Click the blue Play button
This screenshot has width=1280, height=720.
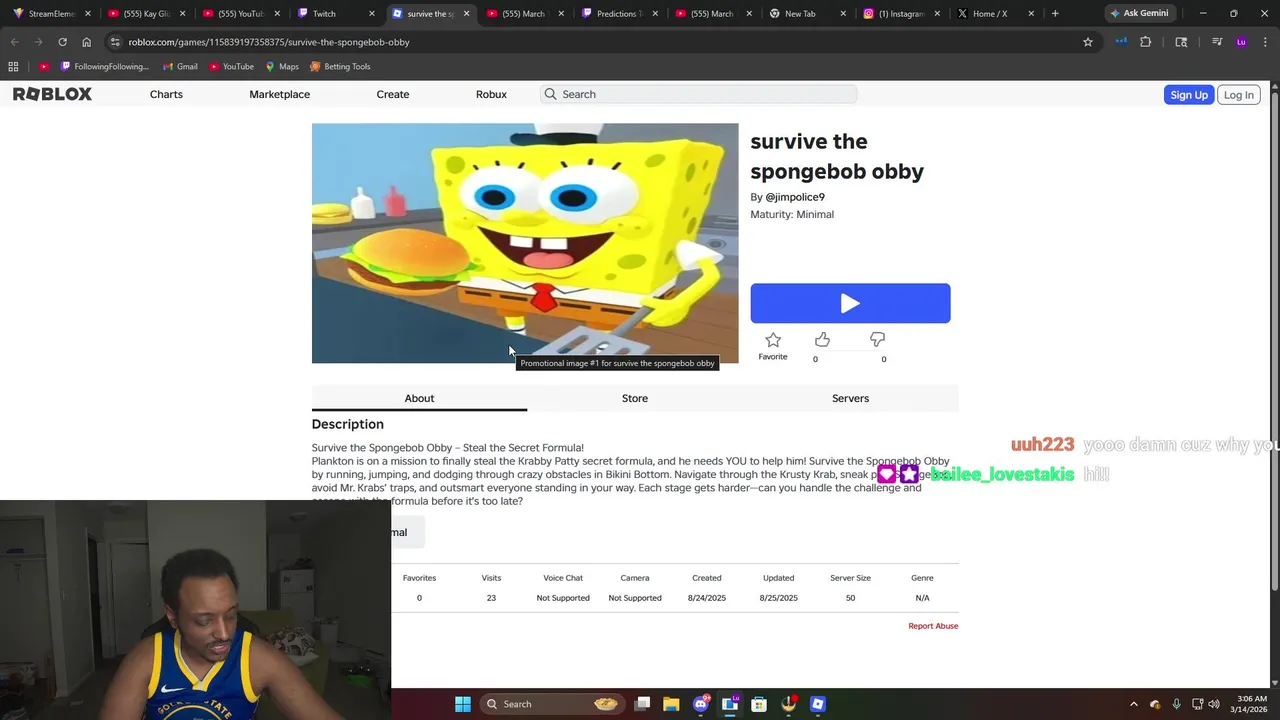[x=850, y=303]
